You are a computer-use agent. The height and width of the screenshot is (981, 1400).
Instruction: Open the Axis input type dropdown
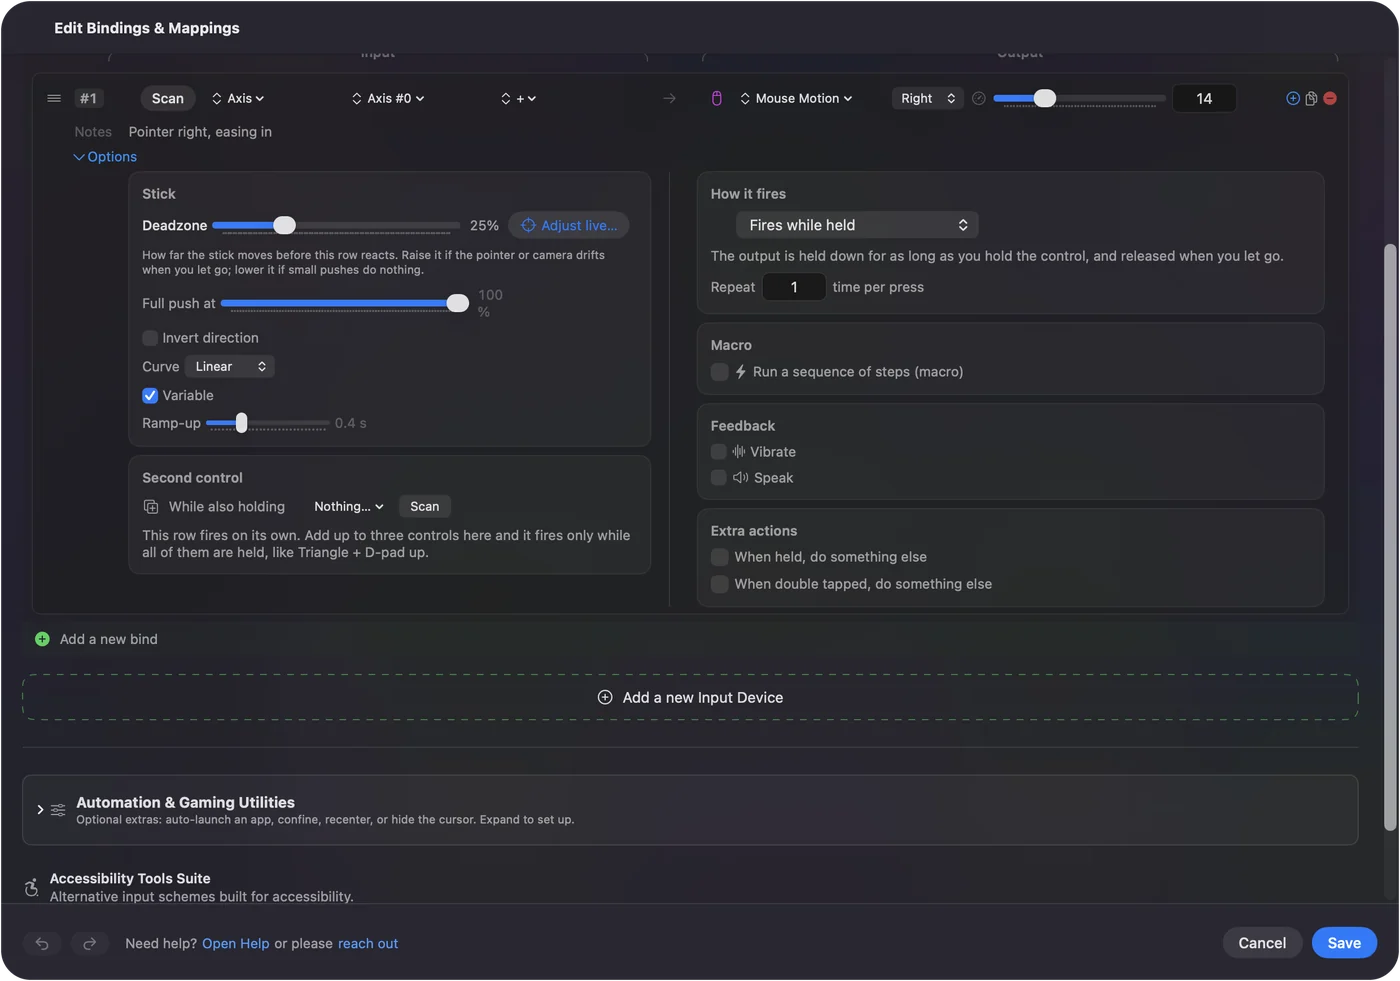(x=238, y=98)
